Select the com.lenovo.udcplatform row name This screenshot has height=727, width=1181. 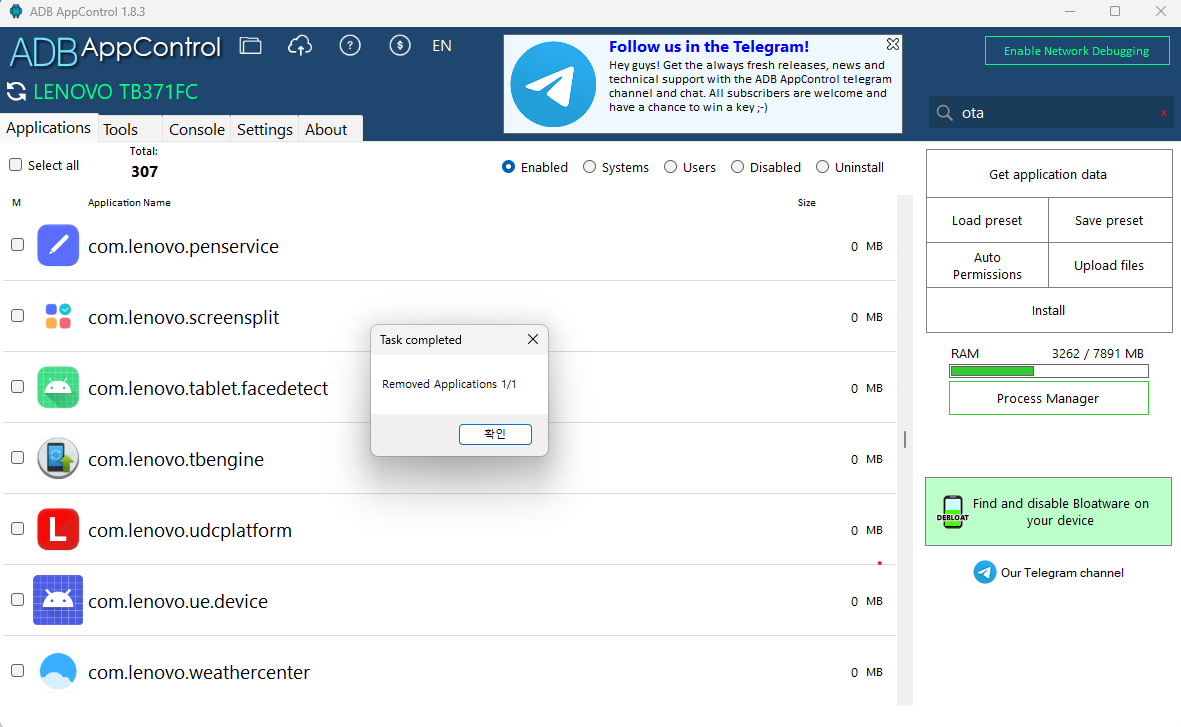pos(190,530)
